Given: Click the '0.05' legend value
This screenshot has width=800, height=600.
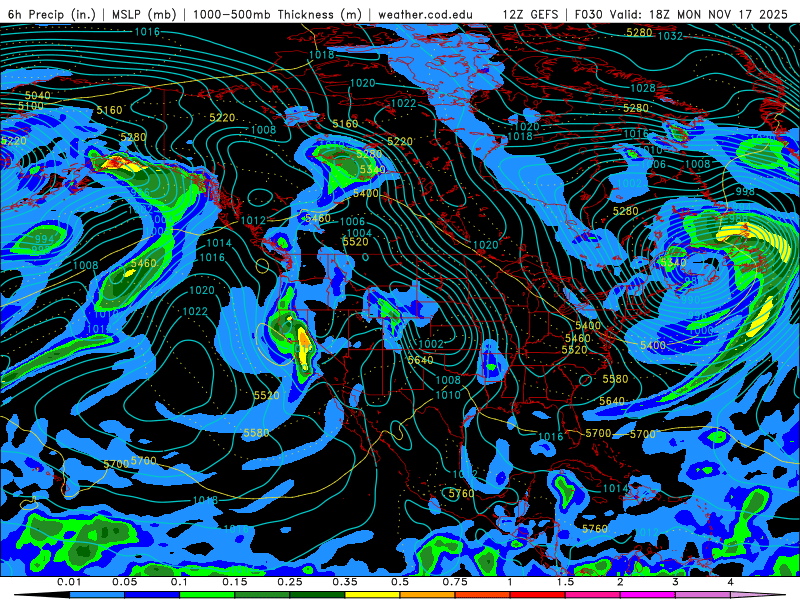Looking at the screenshot, I should [124, 582].
